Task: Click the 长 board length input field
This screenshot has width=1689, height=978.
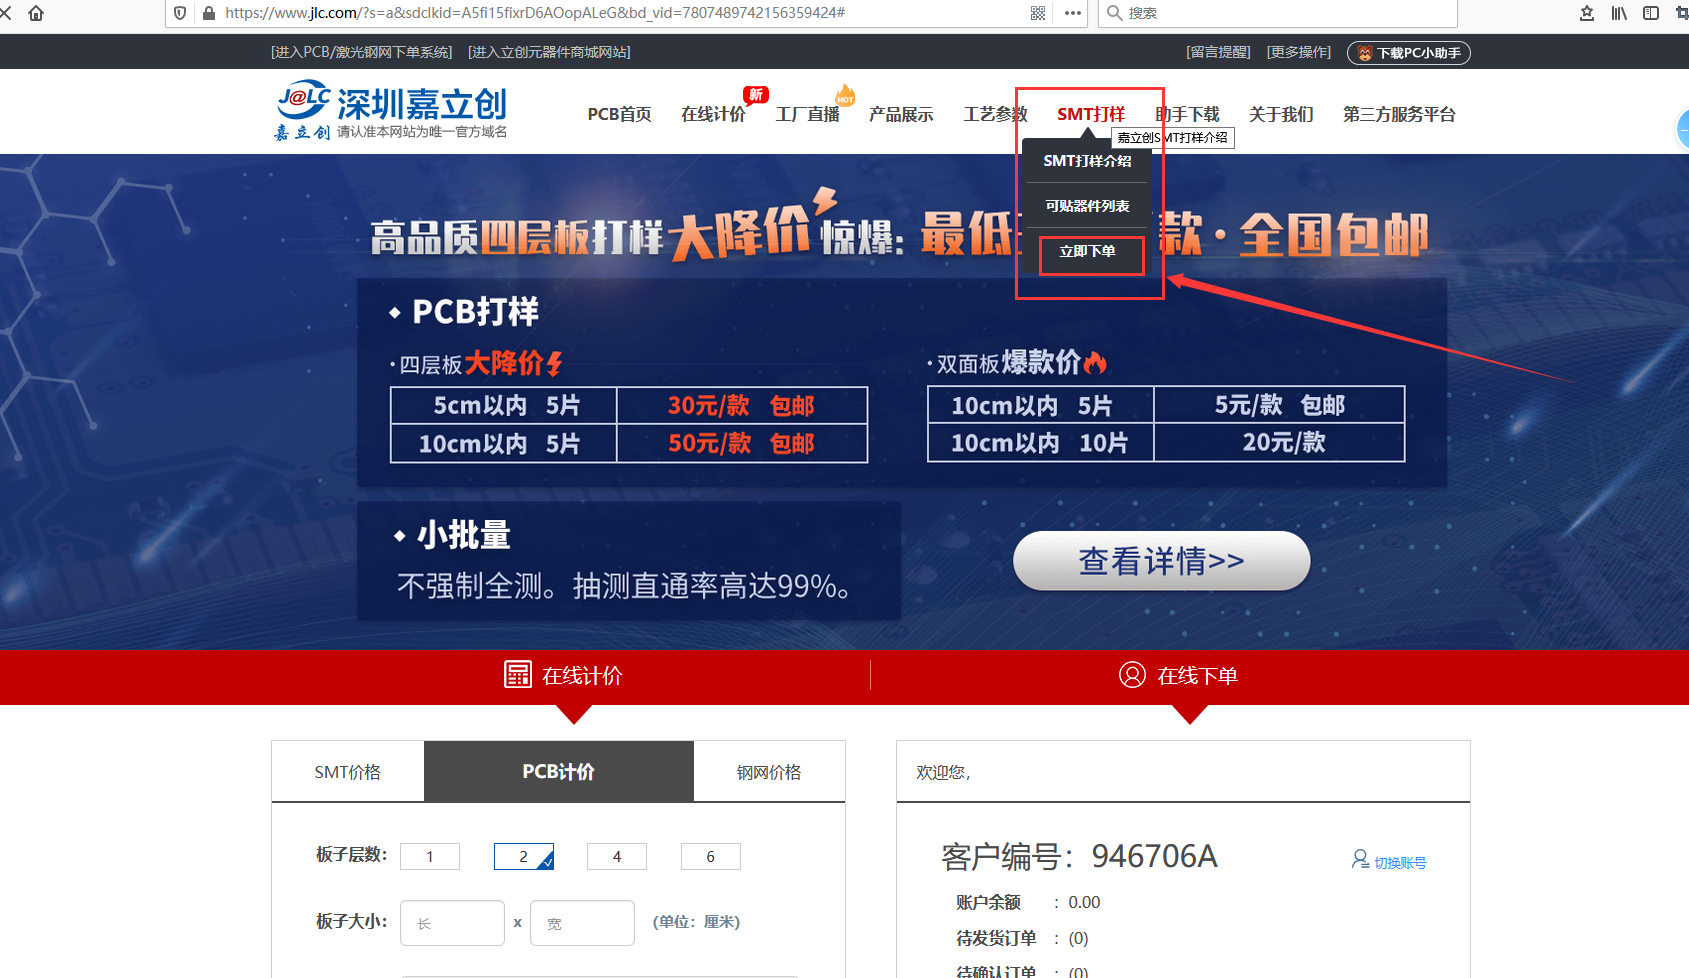Action: click(x=452, y=922)
